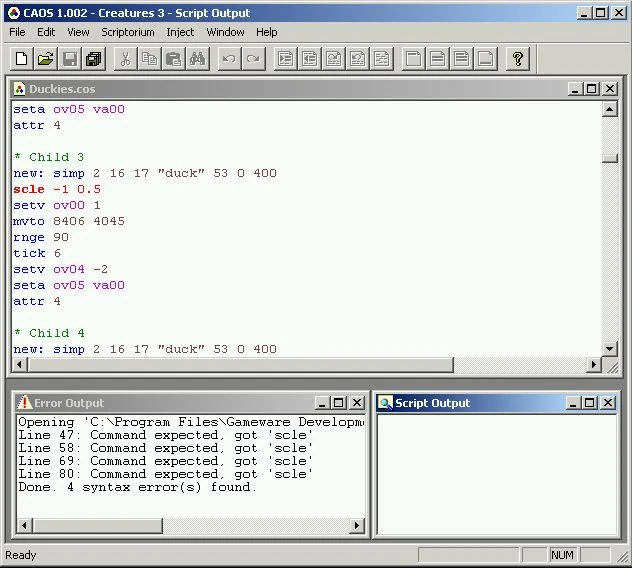Click the NUM status bar indicator

click(x=562, y=555)
